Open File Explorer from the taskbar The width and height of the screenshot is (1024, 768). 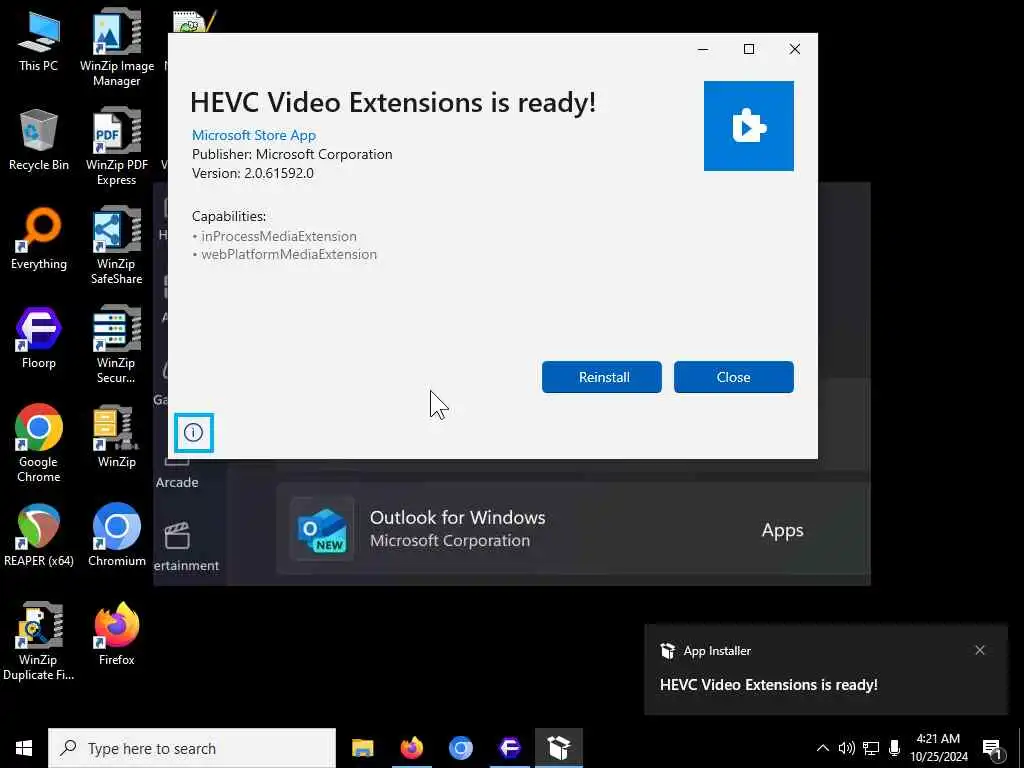(362, 748)
